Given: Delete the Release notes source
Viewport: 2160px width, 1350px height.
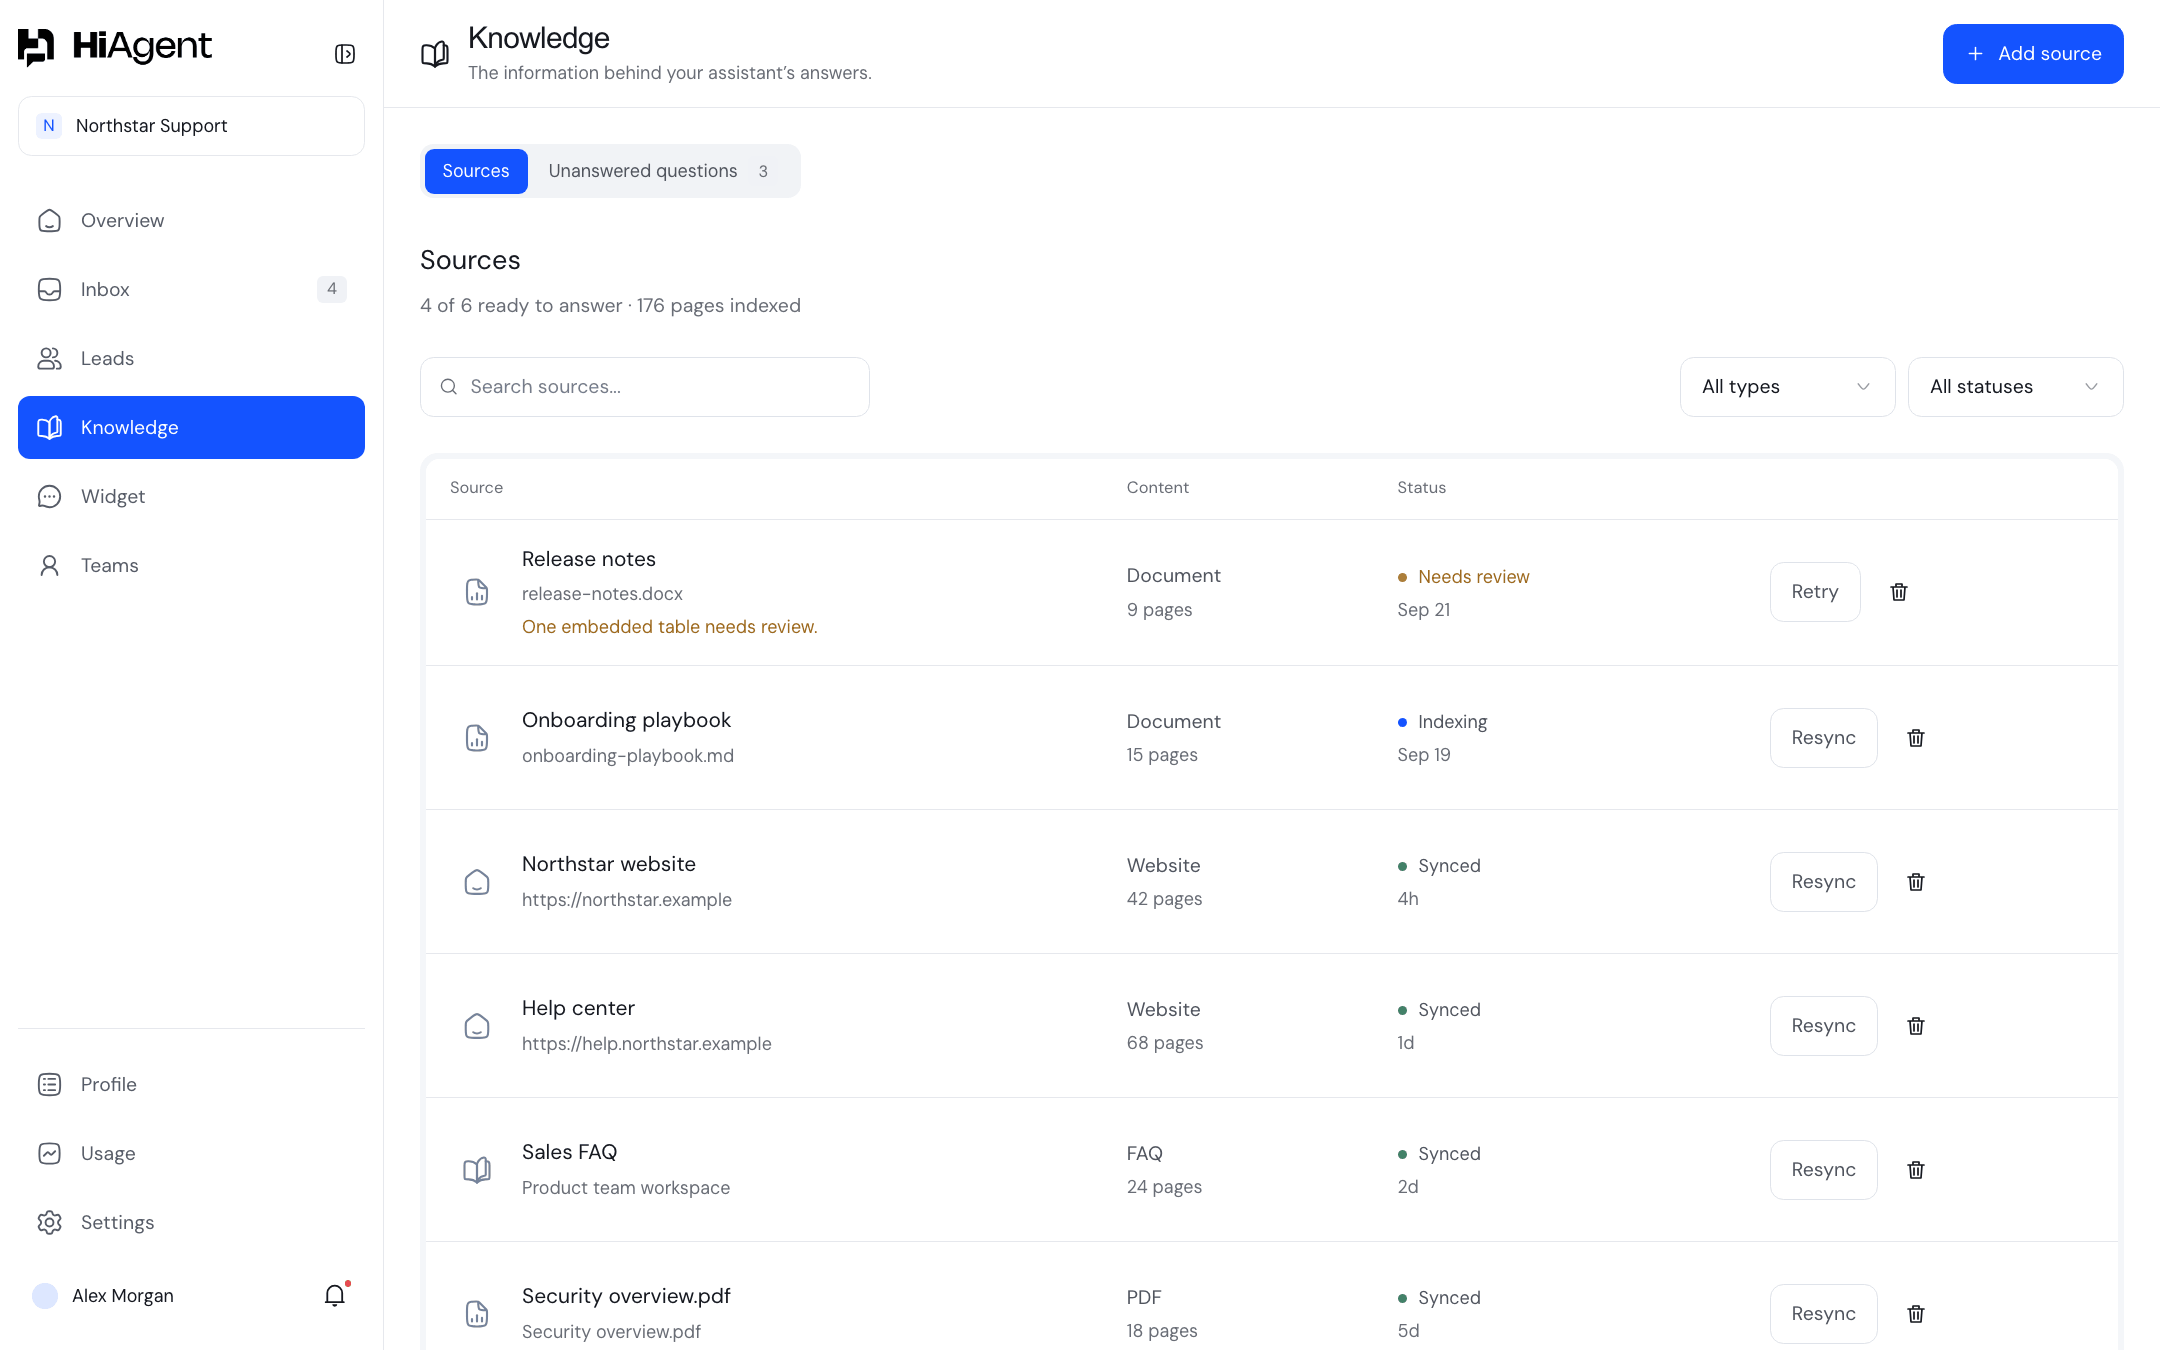Looking at the screenshot, I should coord(1899,592).
